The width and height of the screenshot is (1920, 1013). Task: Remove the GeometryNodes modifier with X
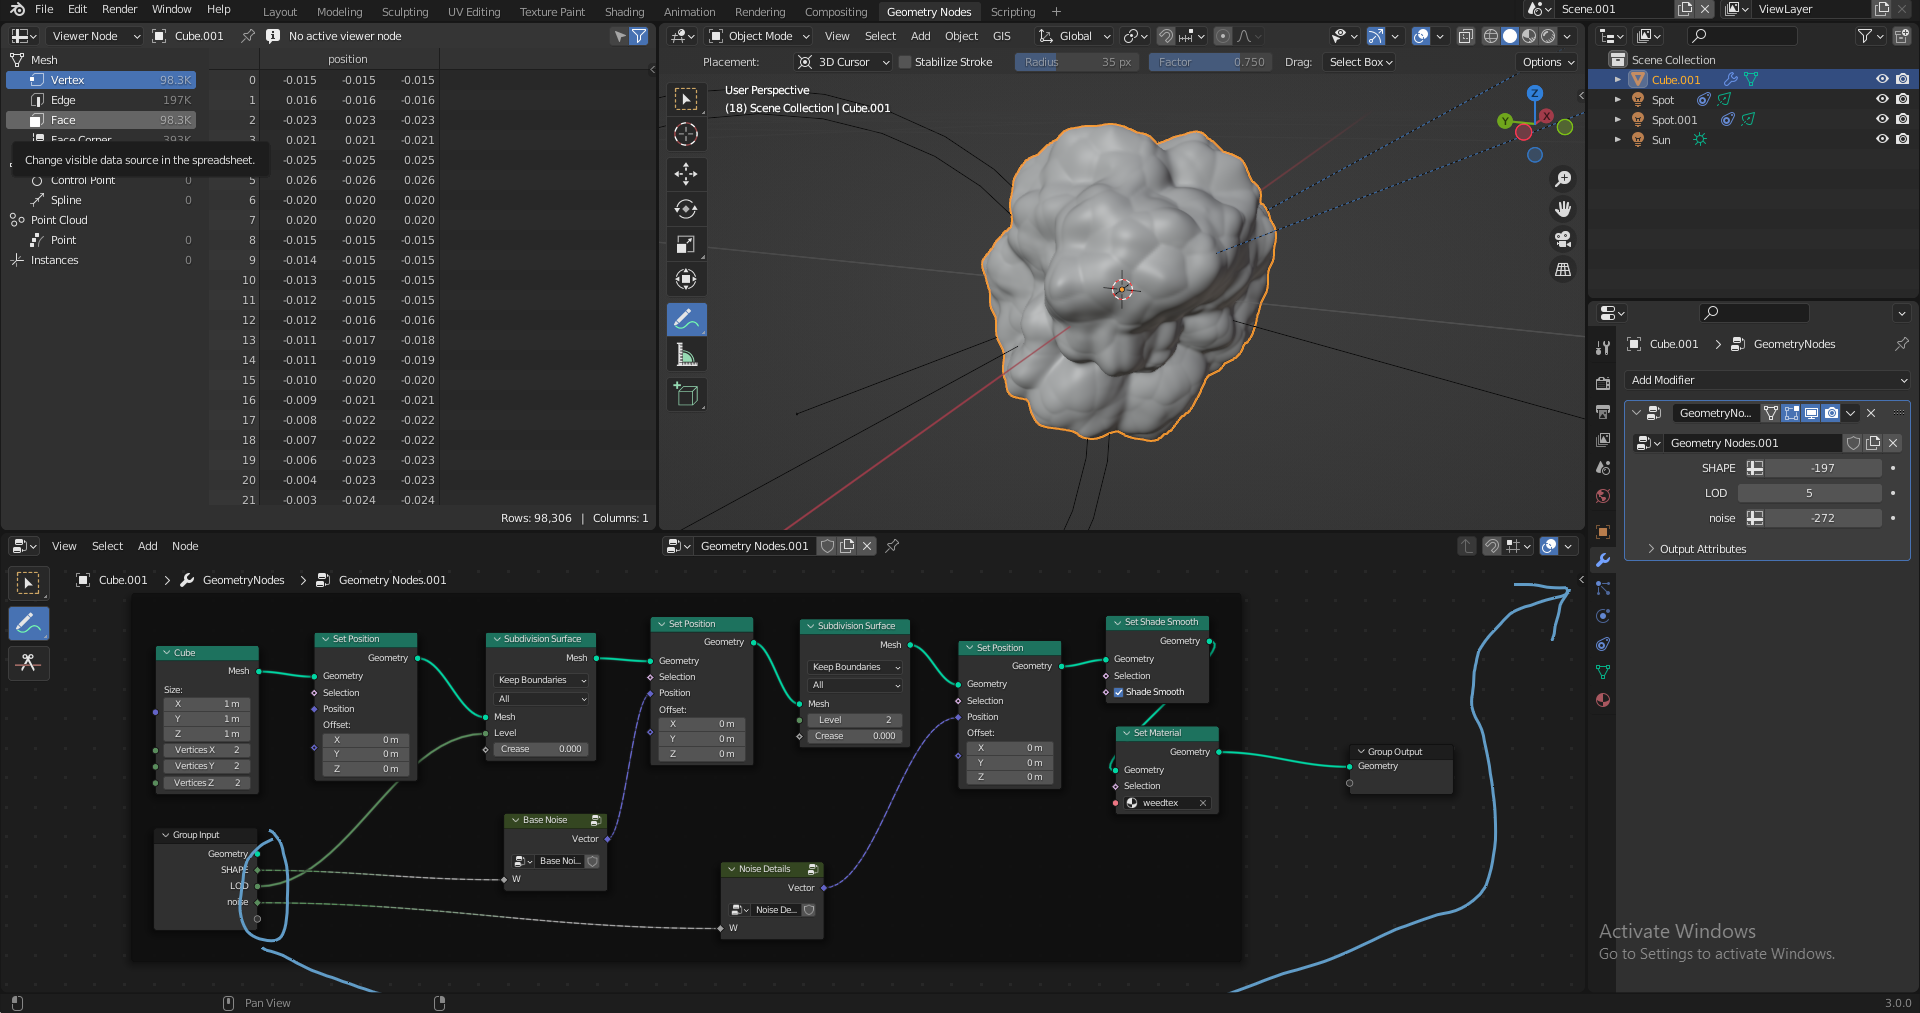1871,413
